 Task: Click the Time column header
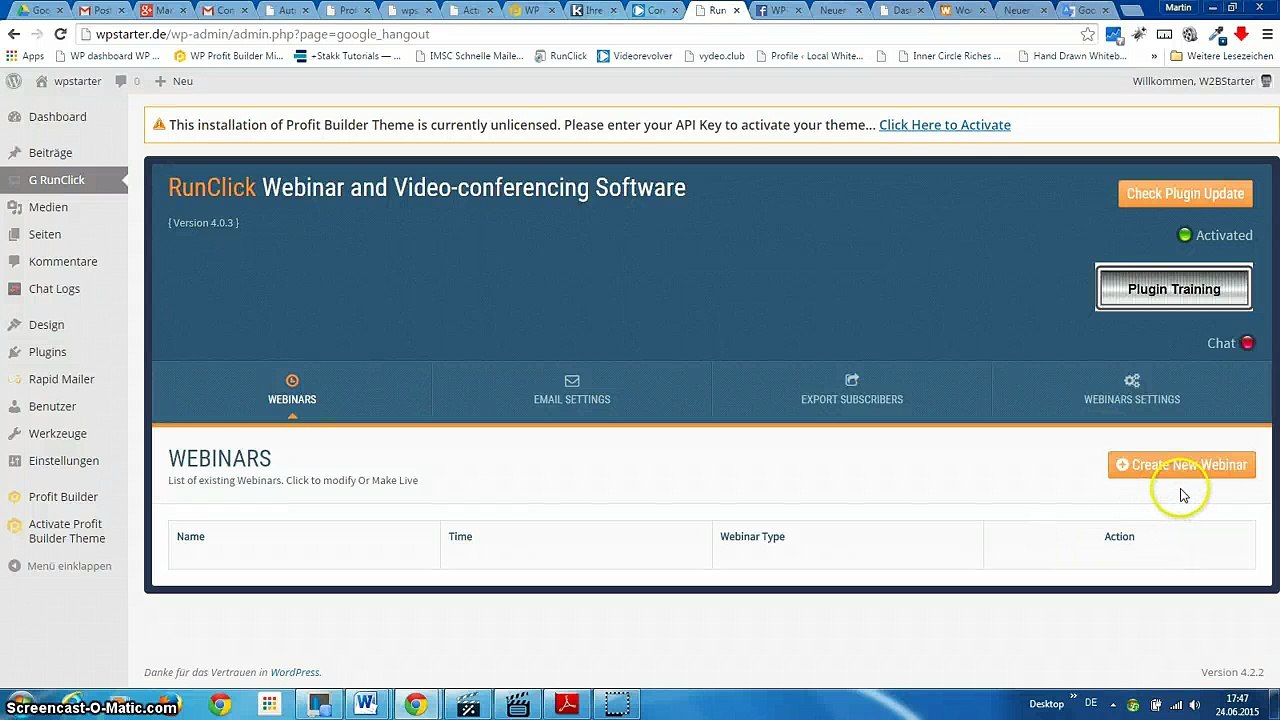coord(460,537)
